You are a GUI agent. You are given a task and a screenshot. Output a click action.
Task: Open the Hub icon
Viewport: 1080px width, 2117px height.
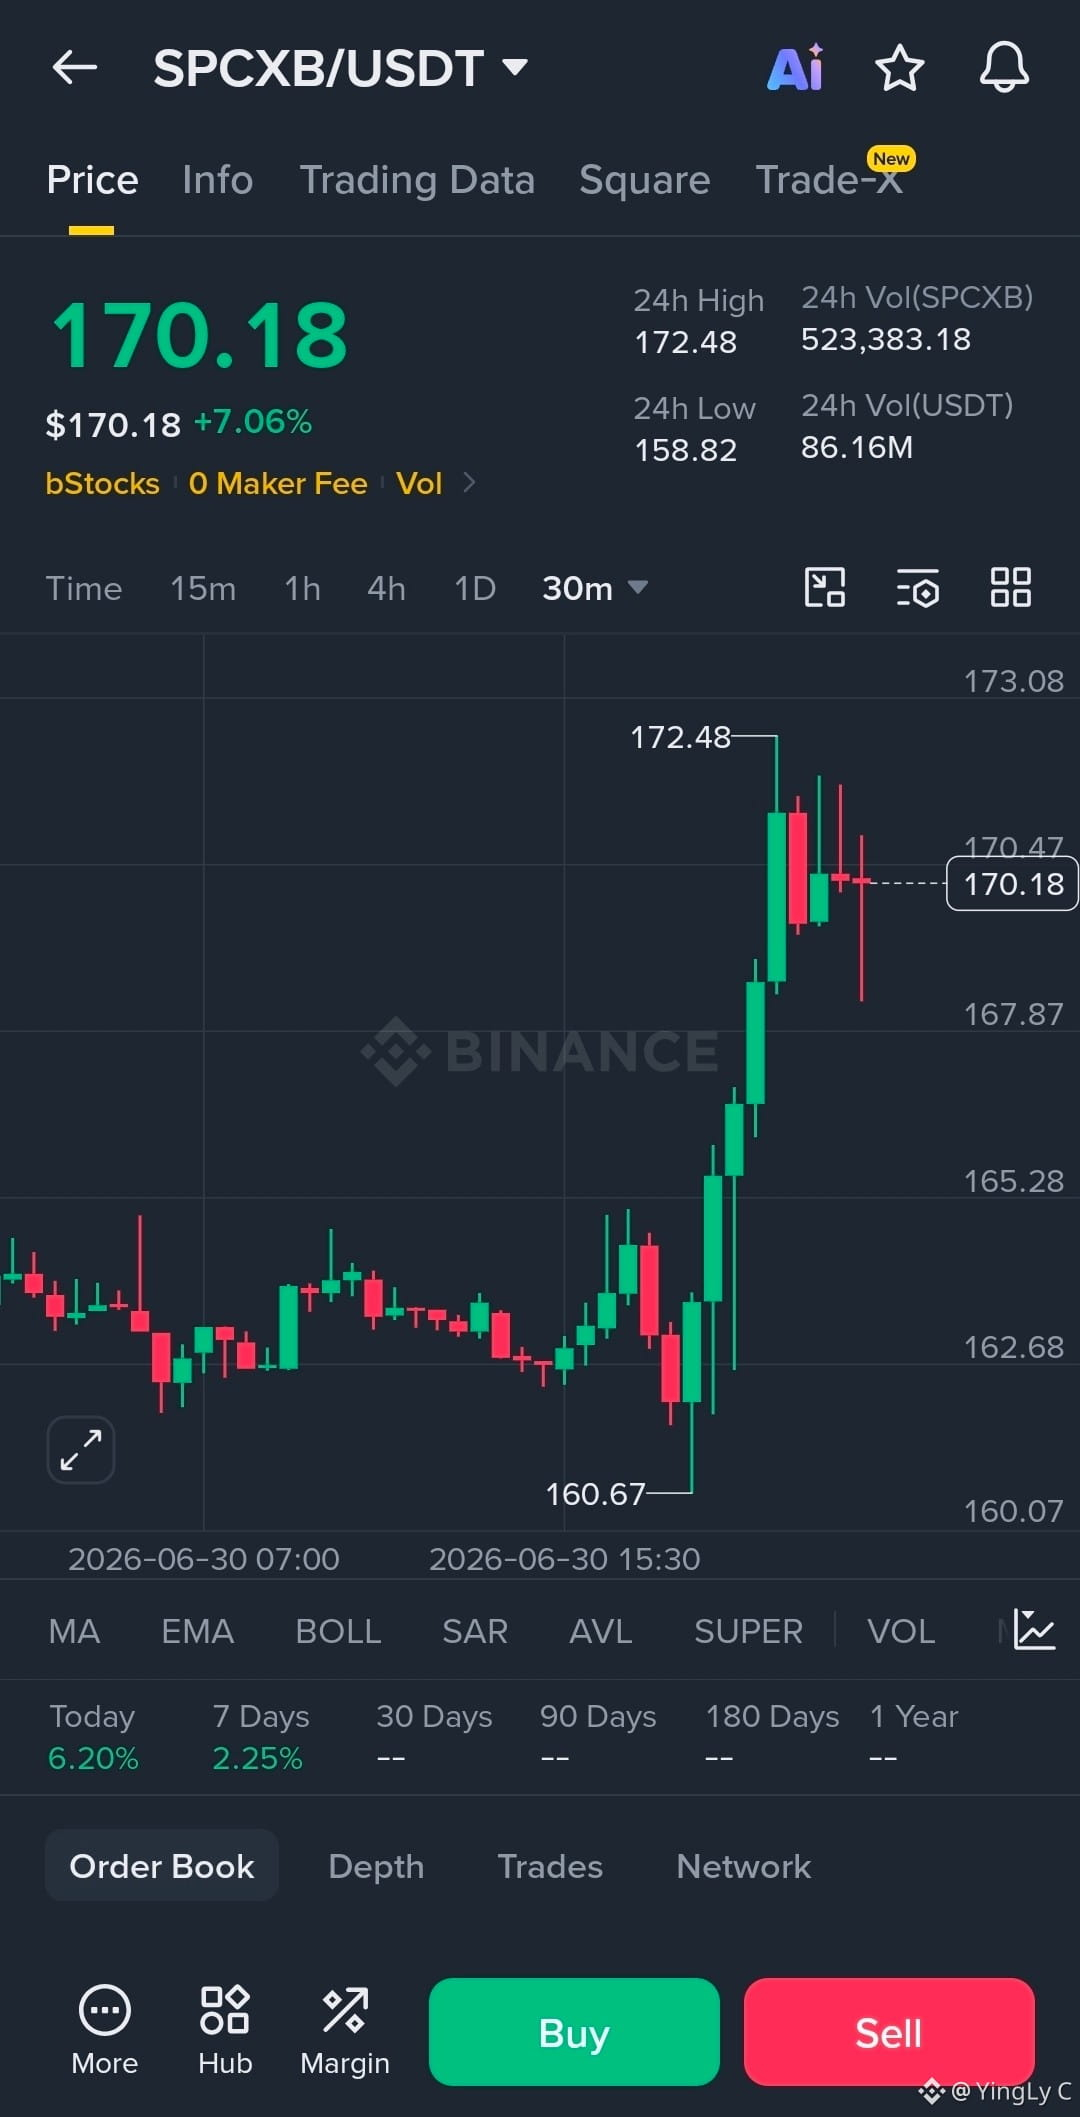click(225, 2030)
